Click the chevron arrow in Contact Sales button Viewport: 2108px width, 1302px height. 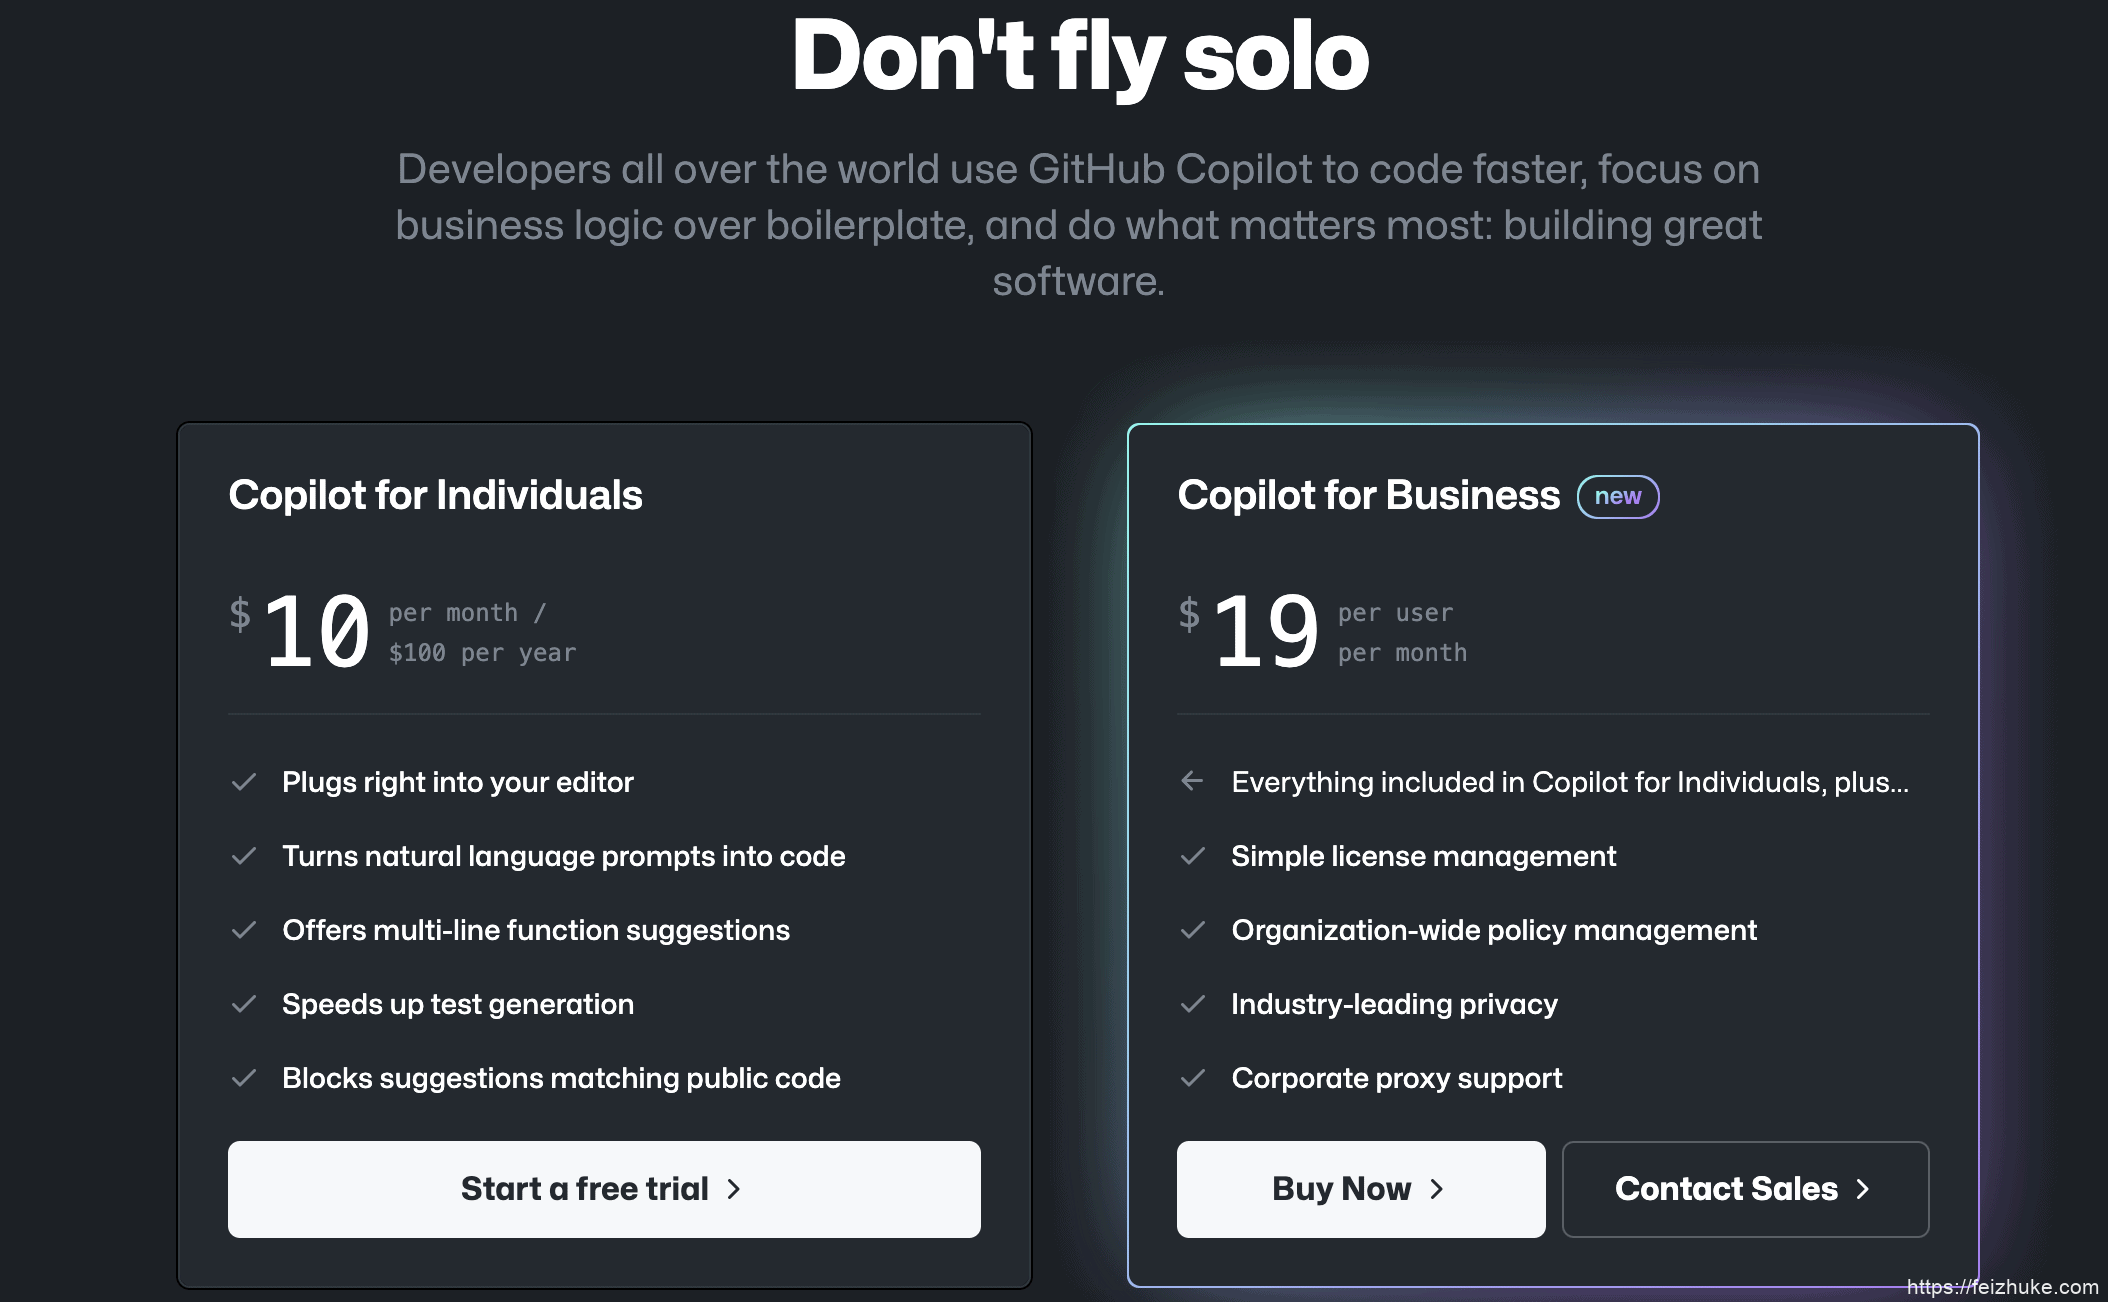pyautogui.click(x=1863, y=1189)
